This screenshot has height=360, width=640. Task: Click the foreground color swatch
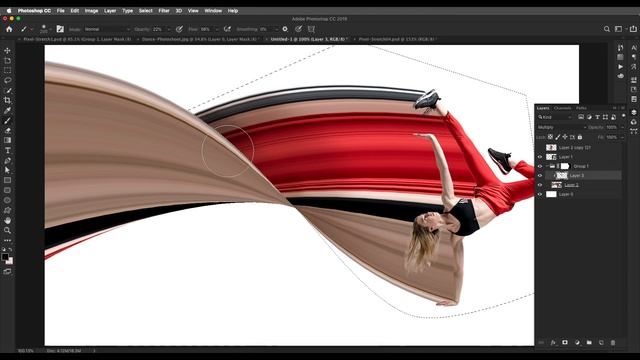tap(5, 257)
